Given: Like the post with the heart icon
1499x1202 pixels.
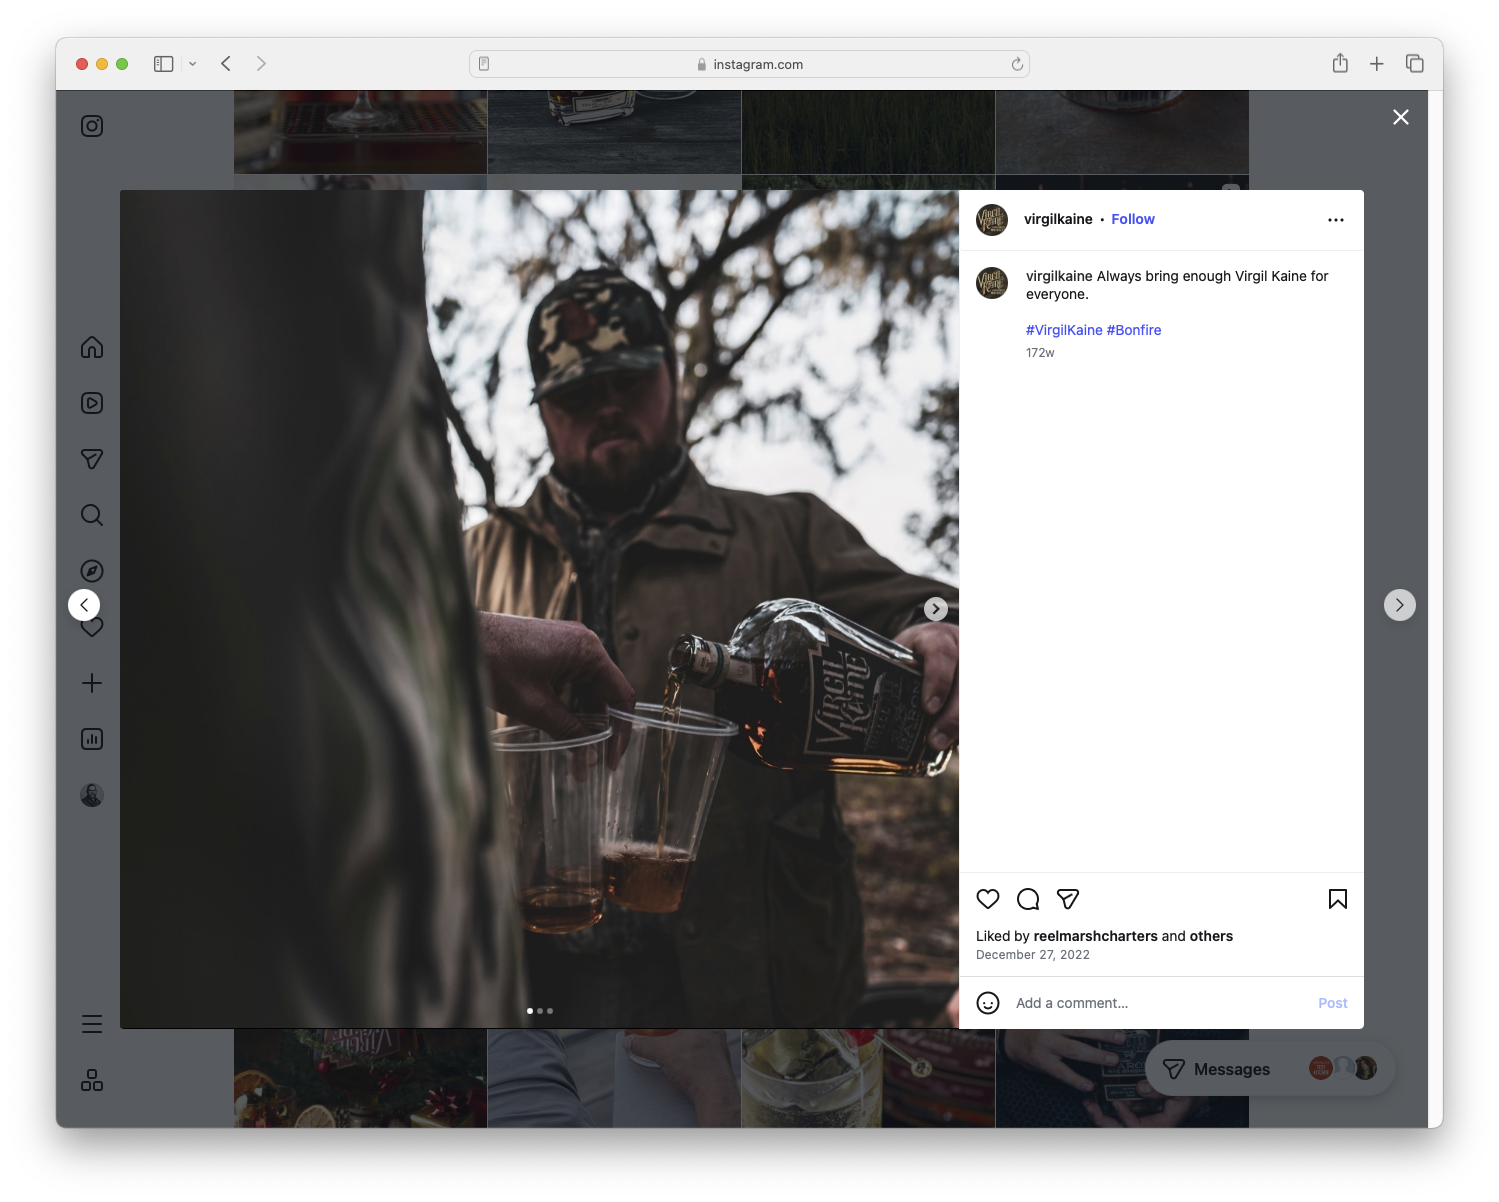Looking at the screenshot, I should click(988, 899).
